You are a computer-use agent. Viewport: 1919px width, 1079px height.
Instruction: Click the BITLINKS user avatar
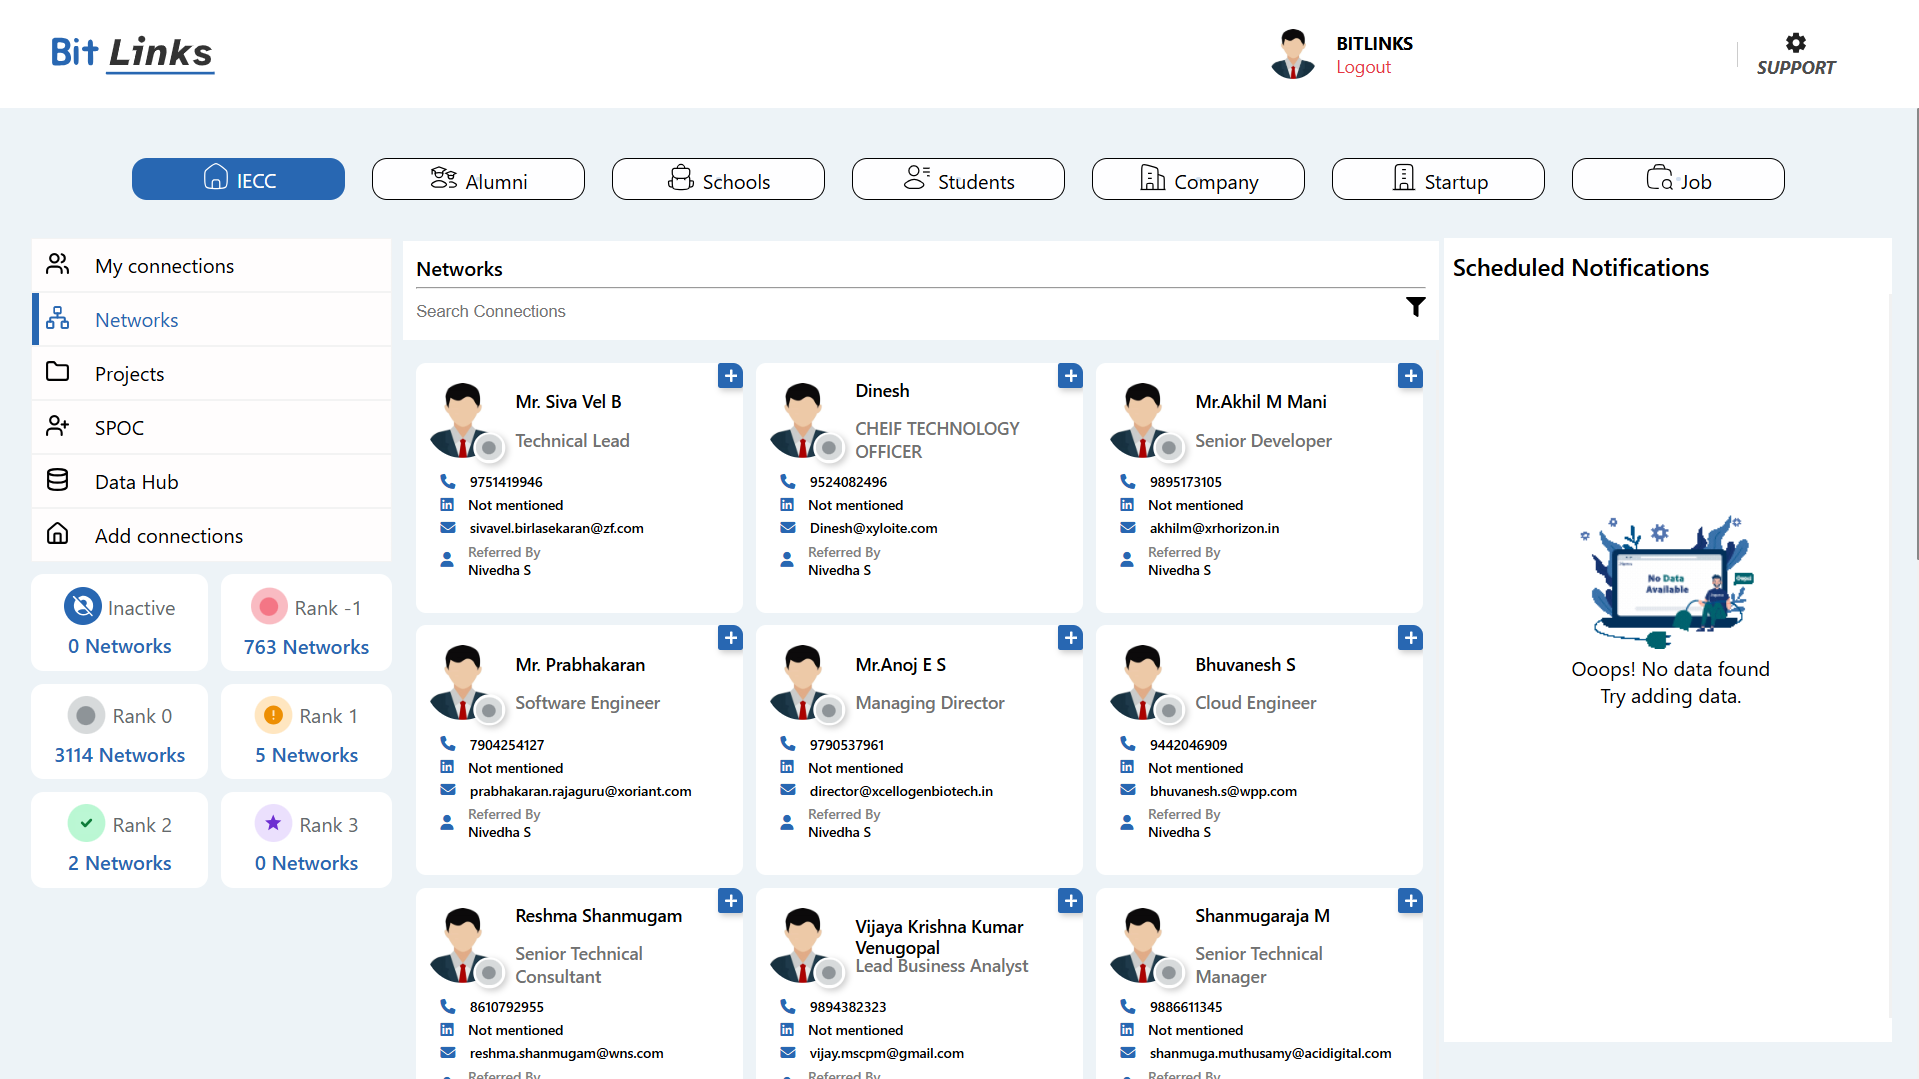click(1292, 54)
